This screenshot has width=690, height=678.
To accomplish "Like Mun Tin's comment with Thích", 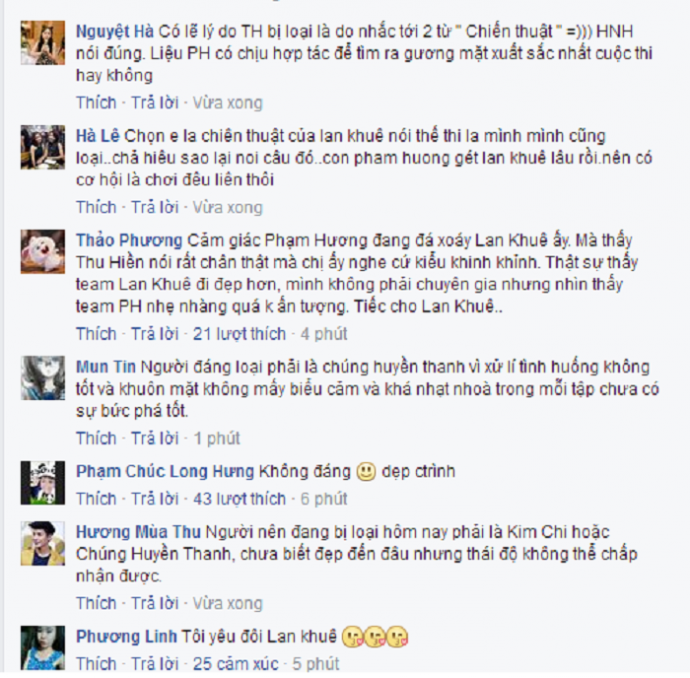I will pos(96,438).
